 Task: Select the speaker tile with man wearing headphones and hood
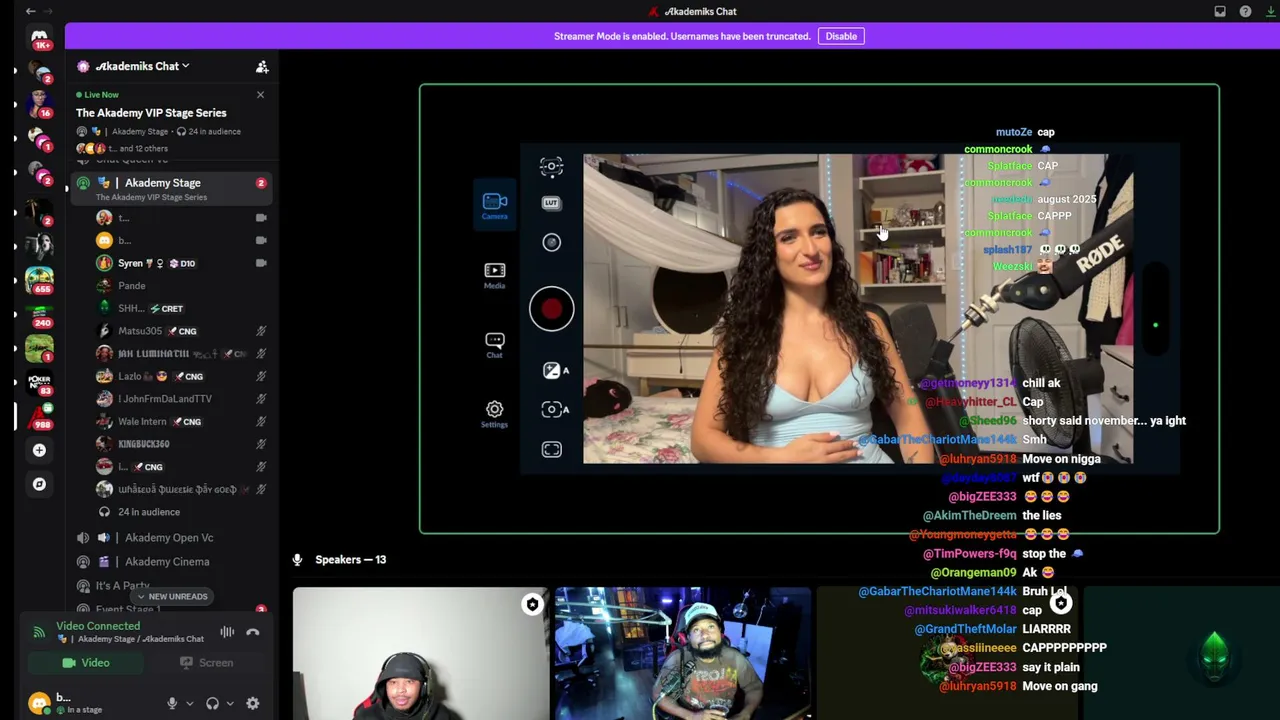coord(420,654)
